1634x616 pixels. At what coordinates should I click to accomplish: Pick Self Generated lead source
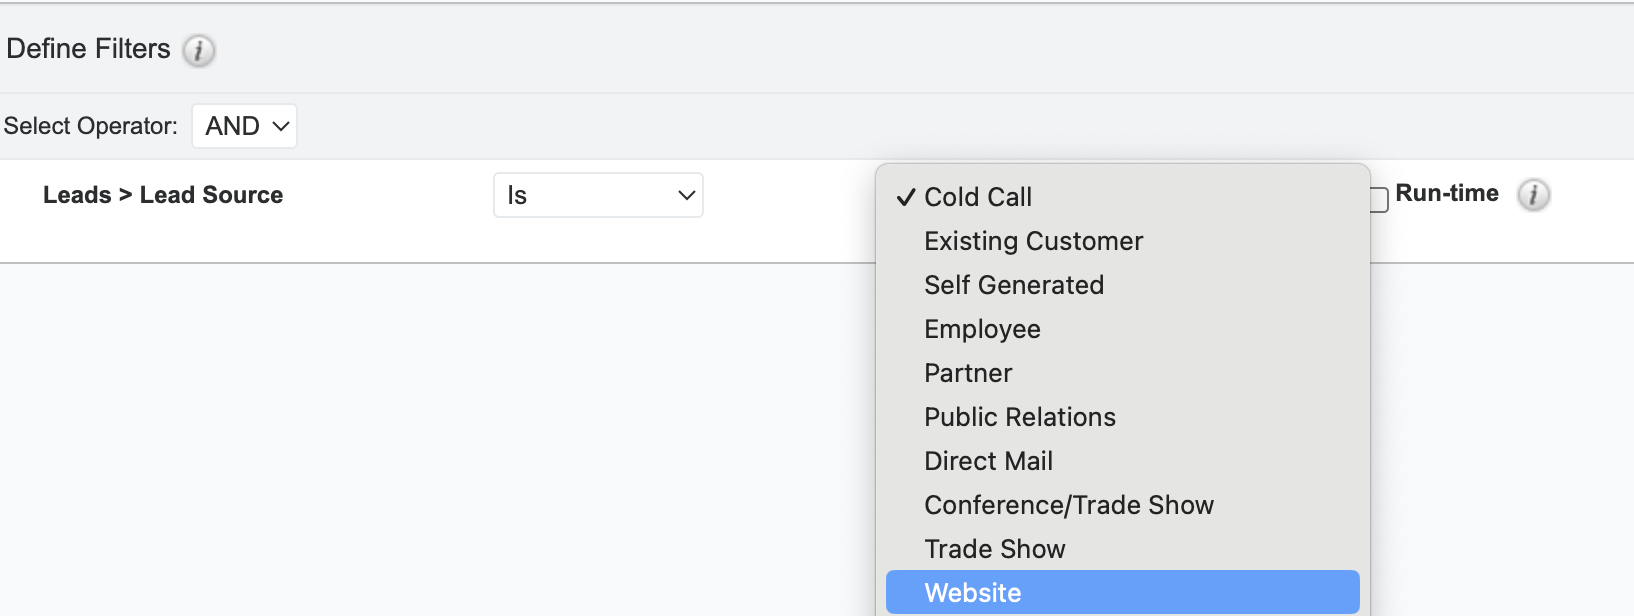[x=1014, y=285]
